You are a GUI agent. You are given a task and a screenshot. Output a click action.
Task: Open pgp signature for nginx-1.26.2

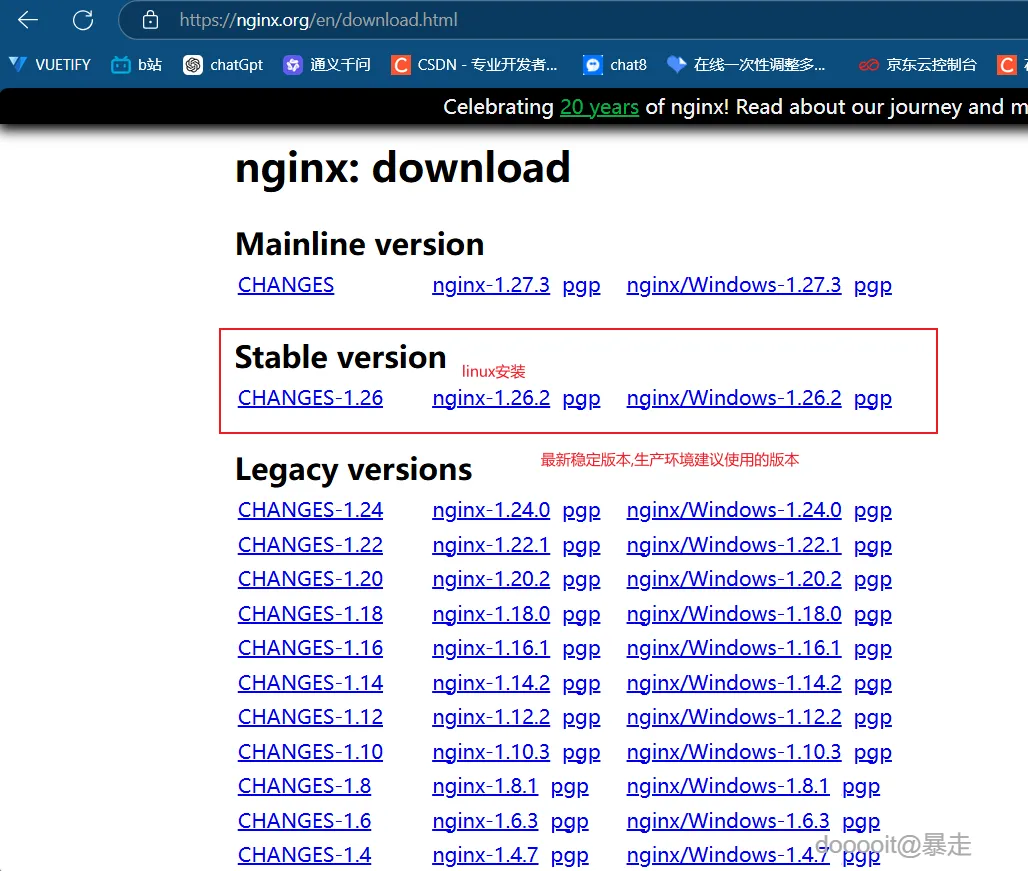[582, 398]
